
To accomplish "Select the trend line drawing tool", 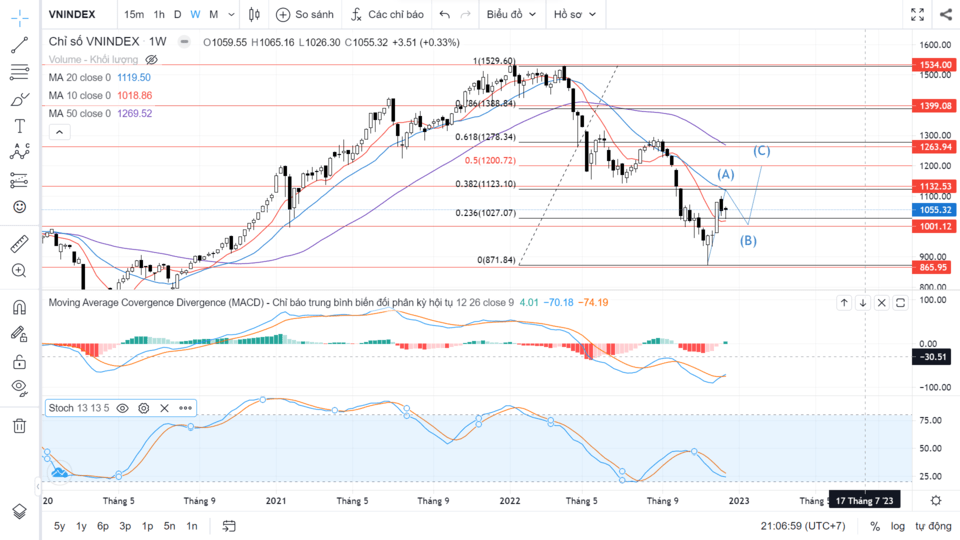I will tap(20, 45).
